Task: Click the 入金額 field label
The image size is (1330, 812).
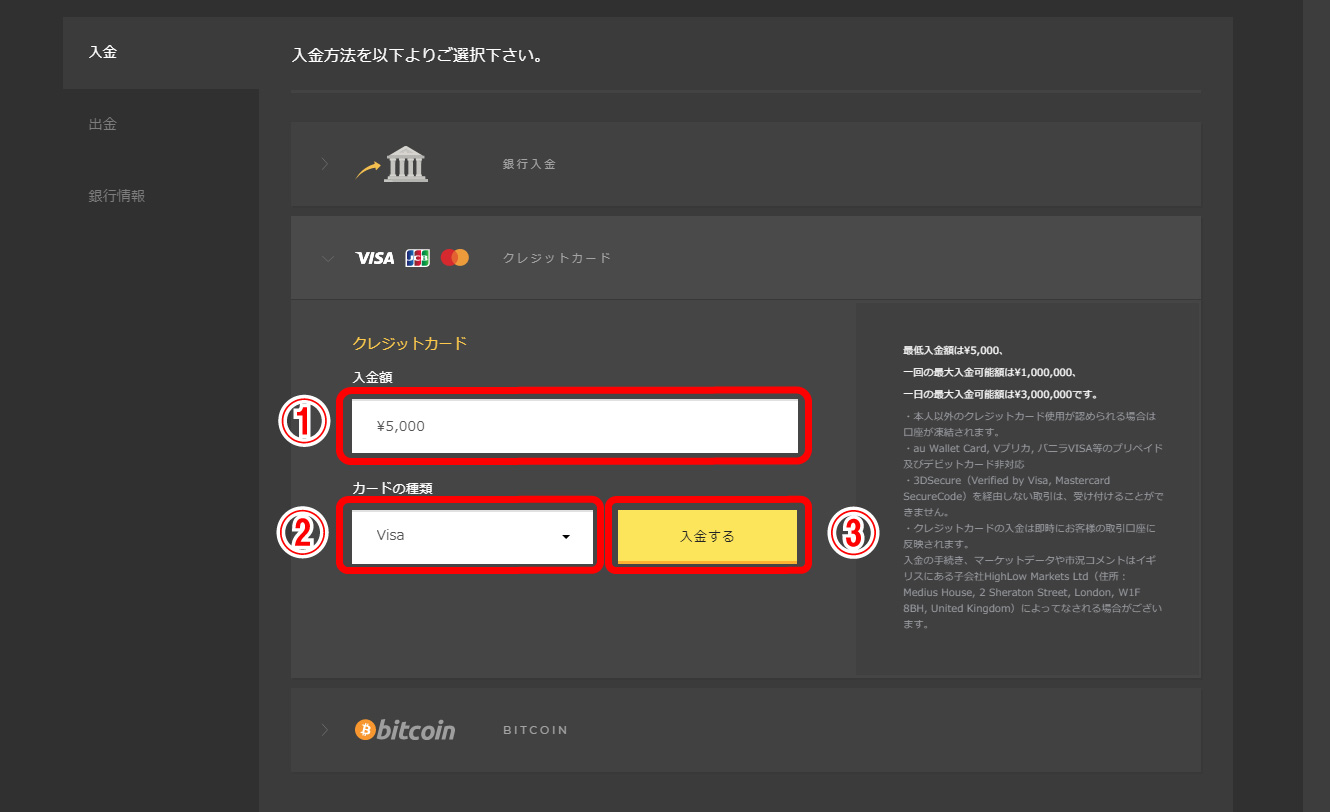Action: pos(372,378)
